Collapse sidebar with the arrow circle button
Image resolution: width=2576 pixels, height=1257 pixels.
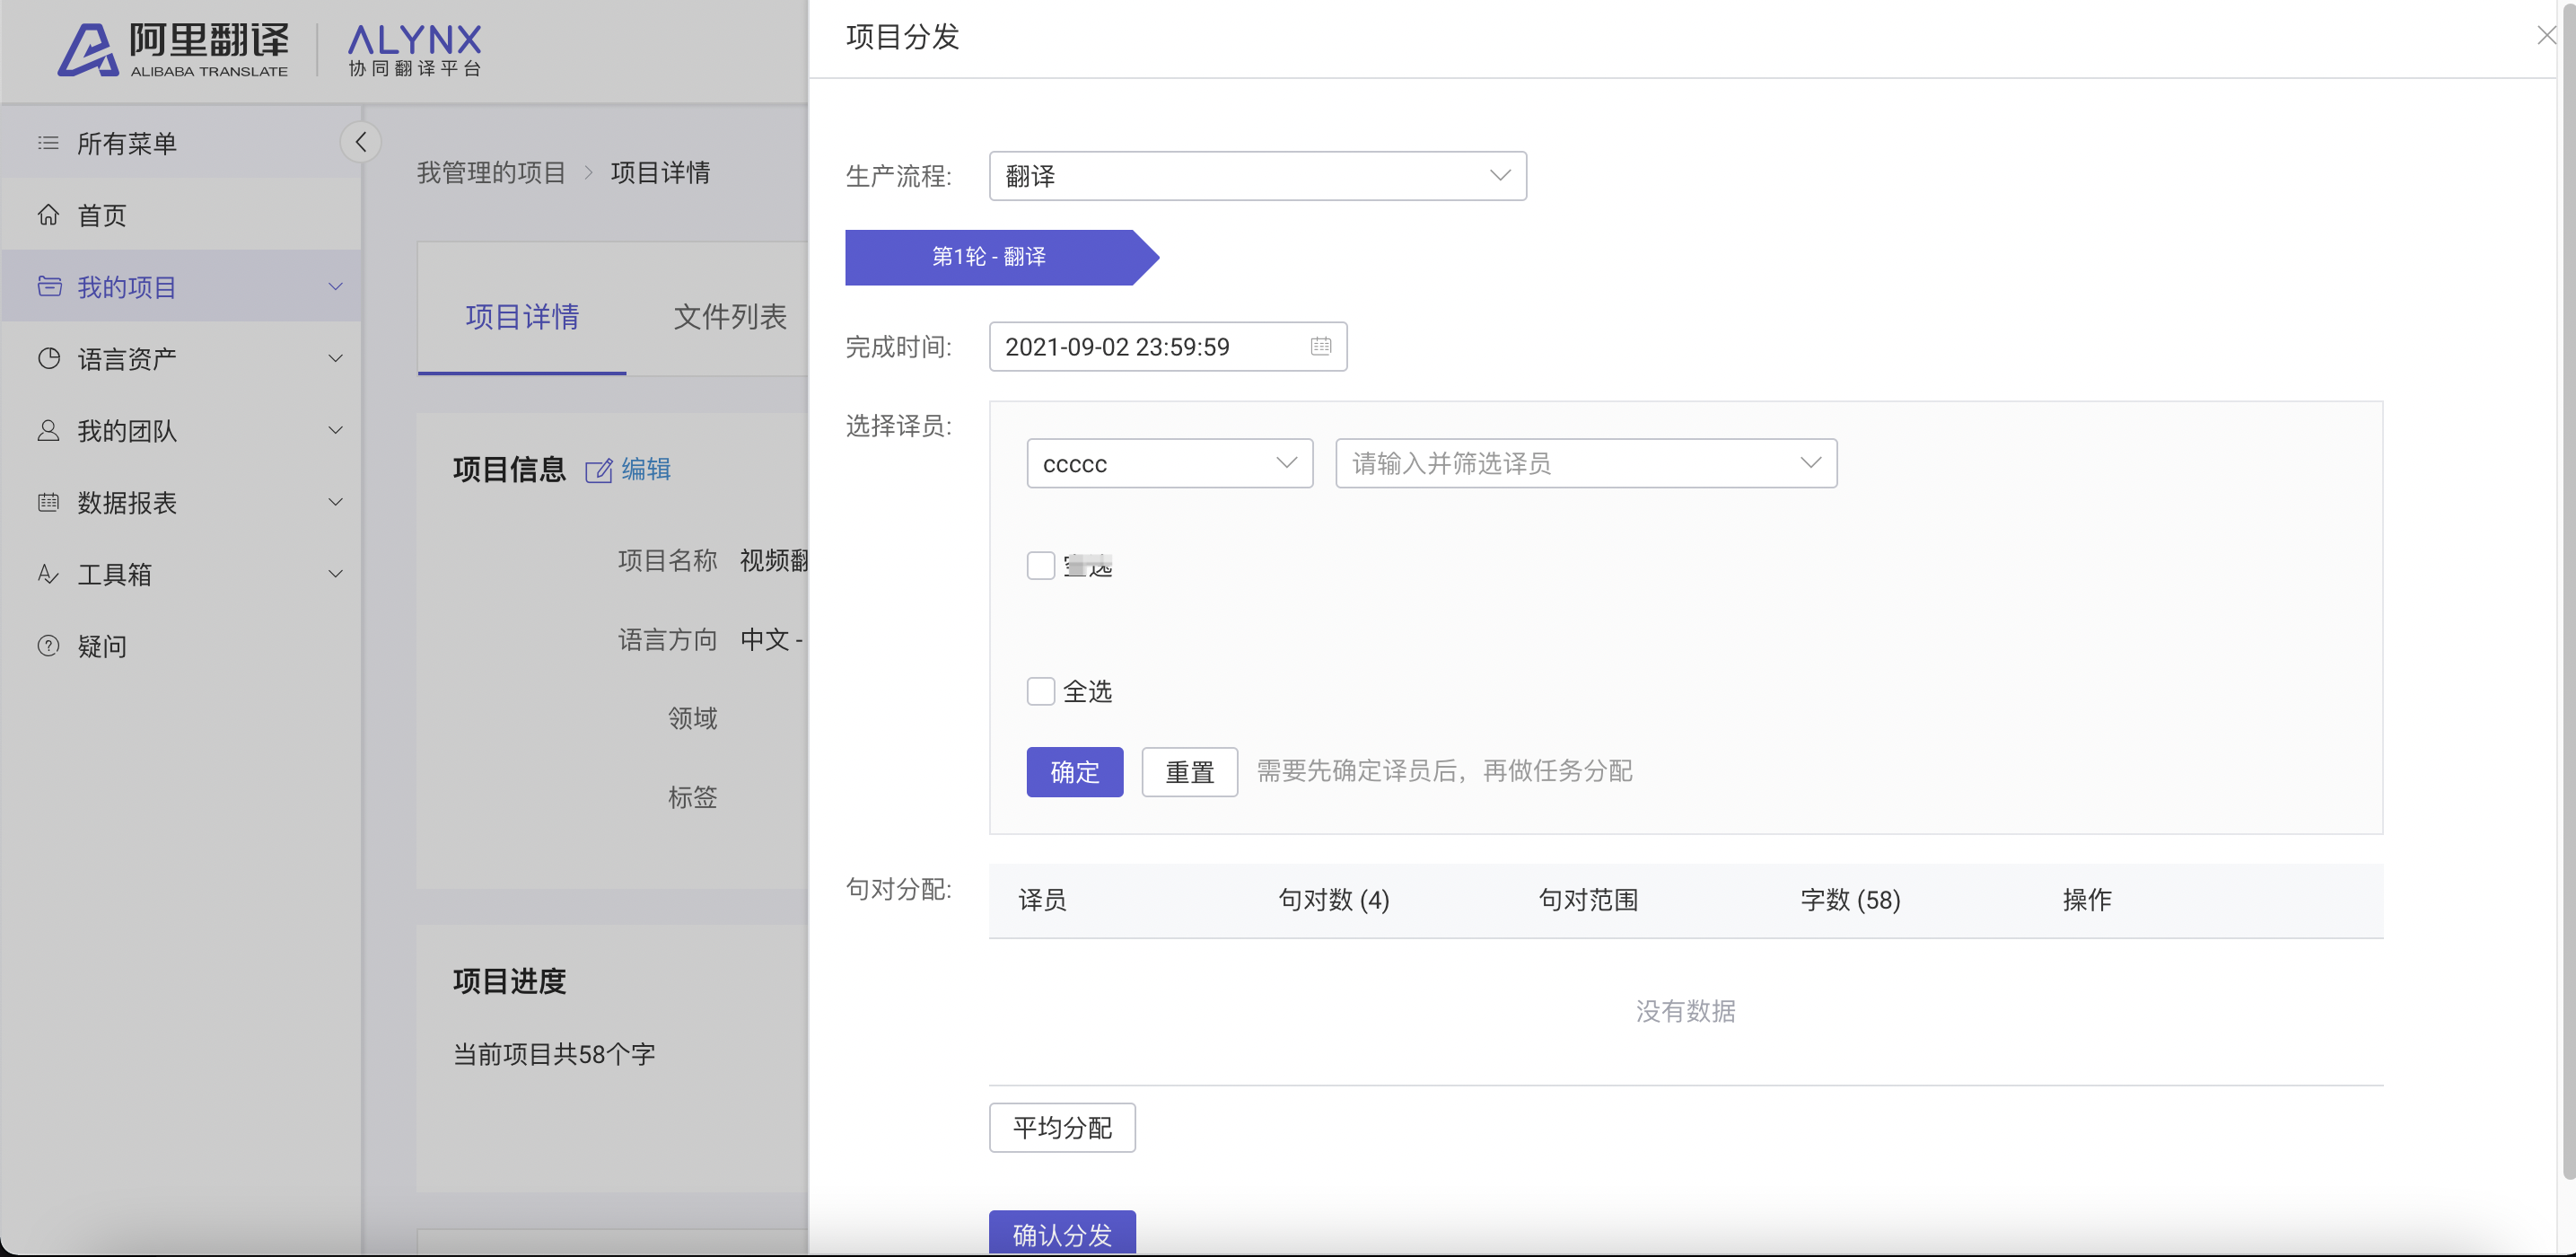(x=361, y=142)
